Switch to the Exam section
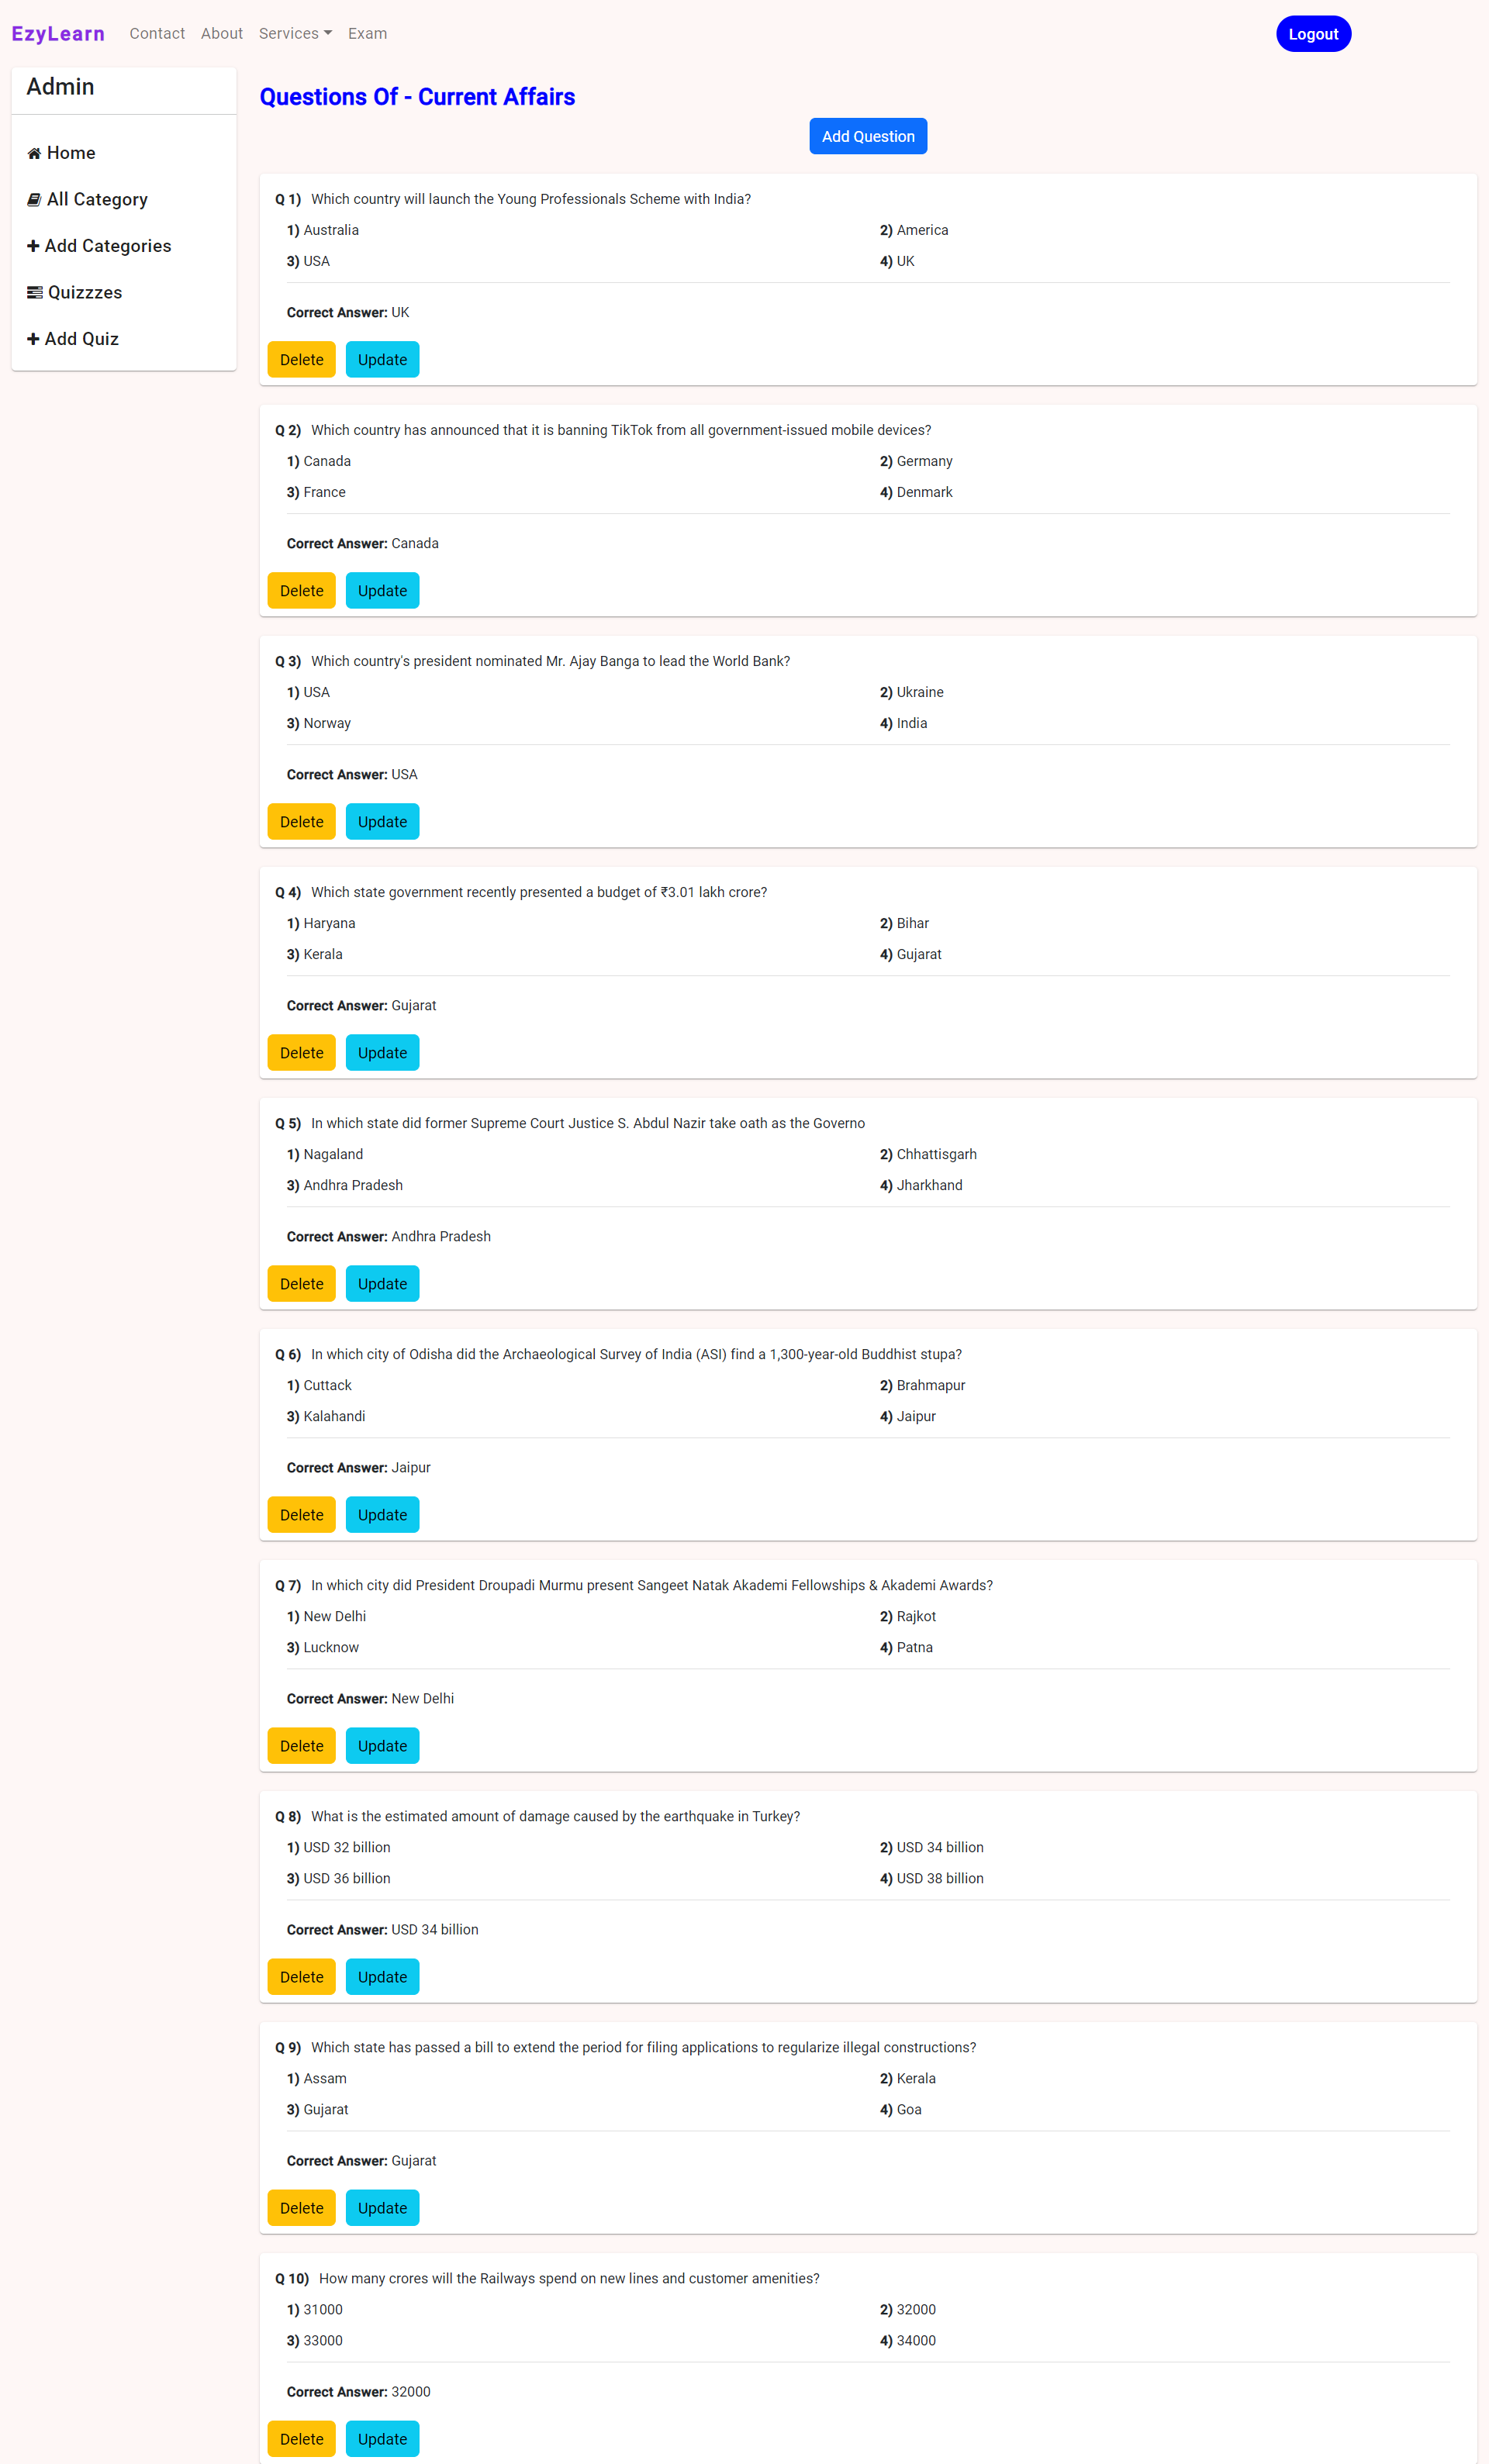This screenshot has height=2464, width=1489. (367, 33)
